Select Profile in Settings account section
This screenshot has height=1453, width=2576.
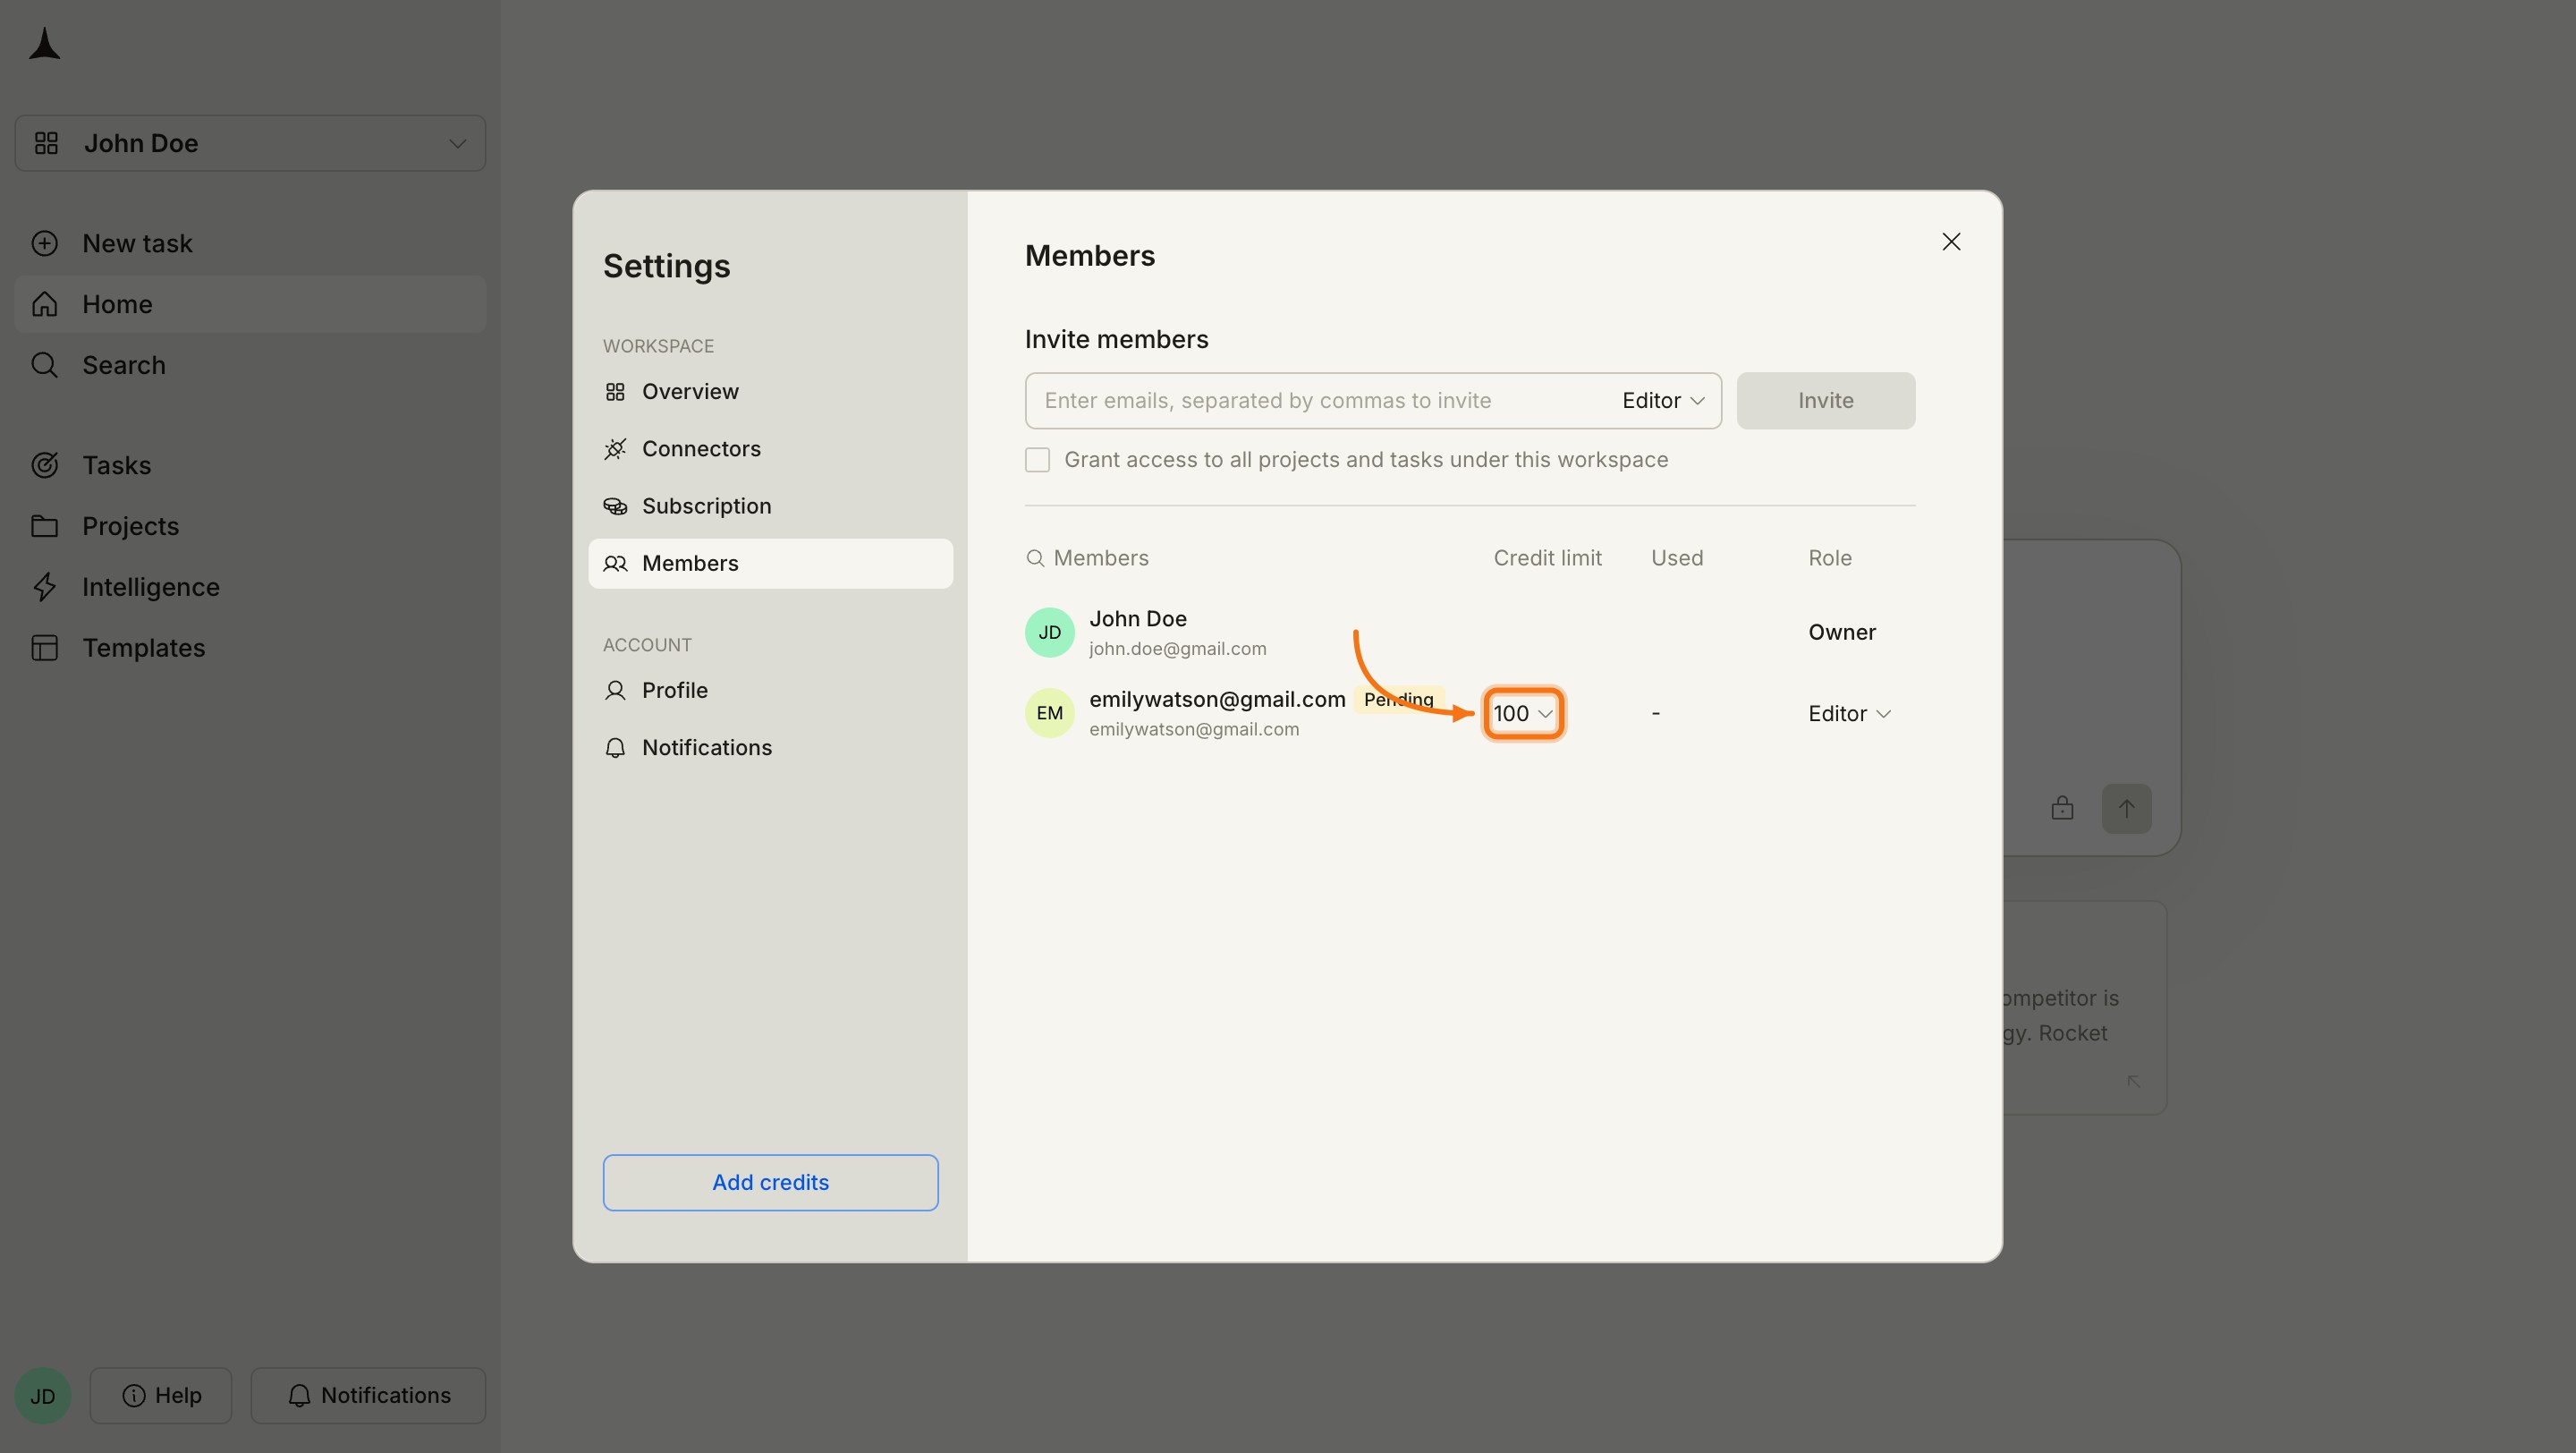[770, 690]
